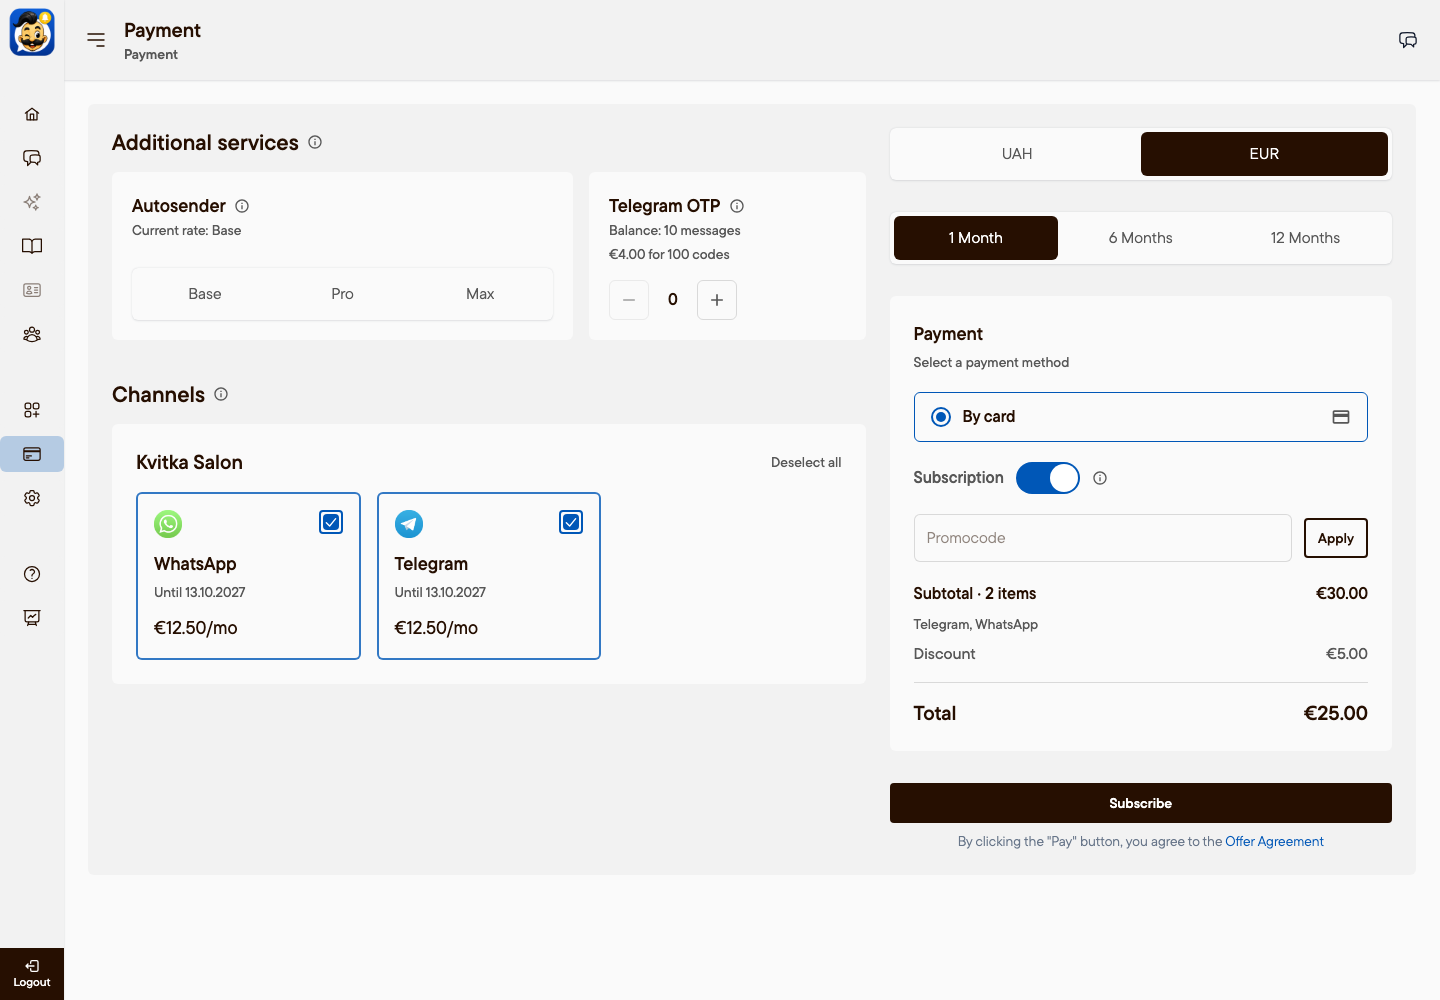Choose the Pro Autosender rate

(x=342, y=294)
